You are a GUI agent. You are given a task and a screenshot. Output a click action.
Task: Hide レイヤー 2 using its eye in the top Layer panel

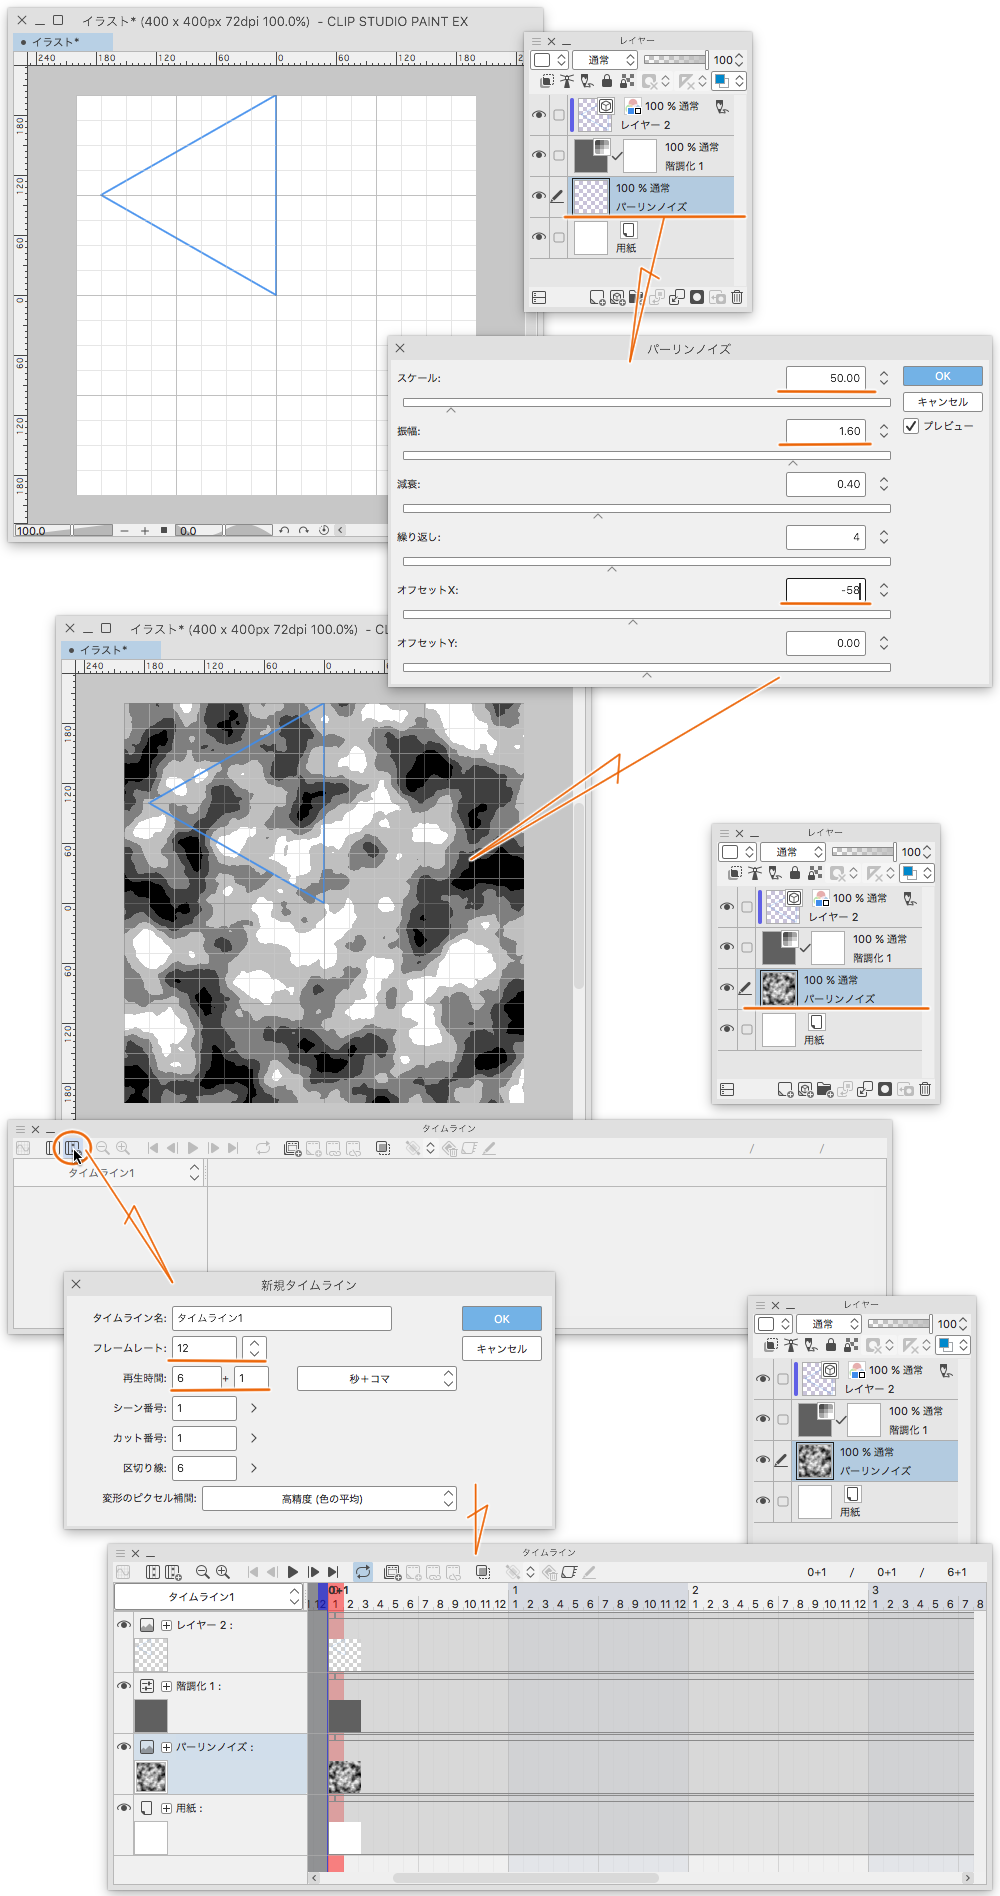pos(539,115)
